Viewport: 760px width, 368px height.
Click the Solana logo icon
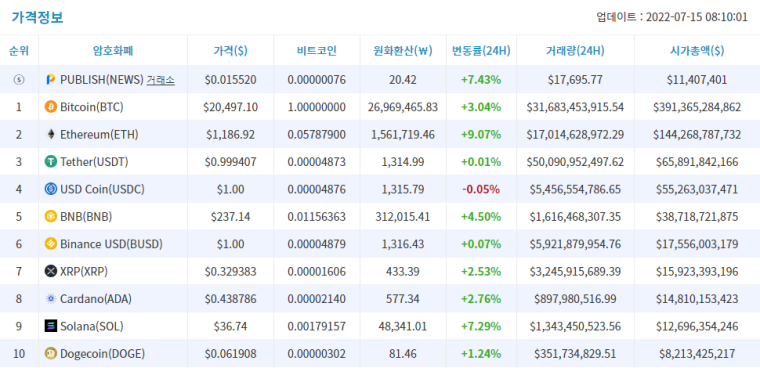[50, 326]
